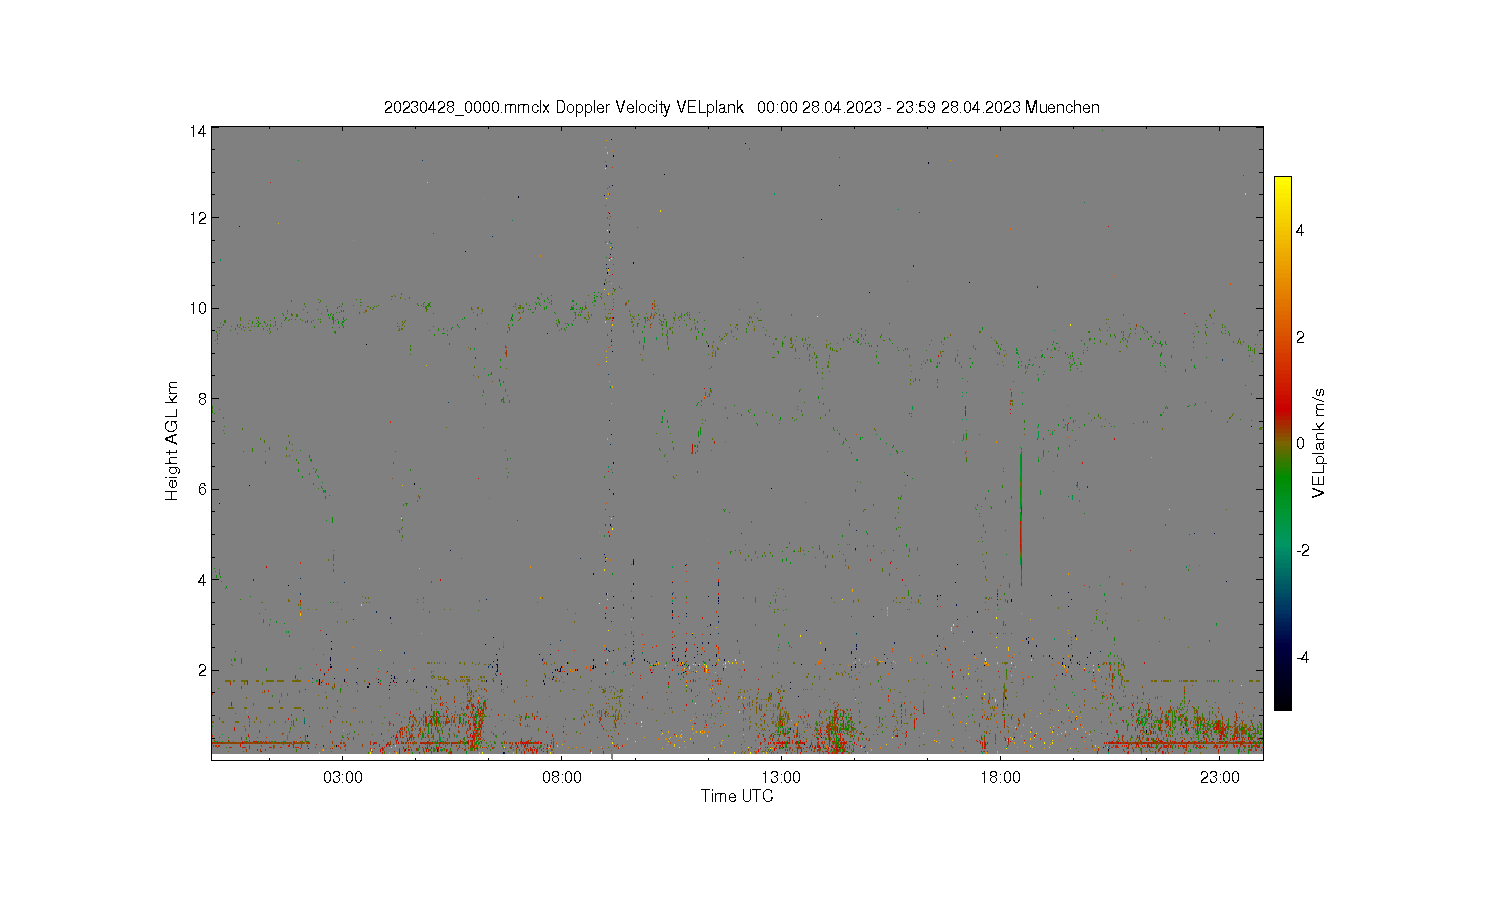
Task: Click the 13:00 time tick label
Action: pos(781,778)
